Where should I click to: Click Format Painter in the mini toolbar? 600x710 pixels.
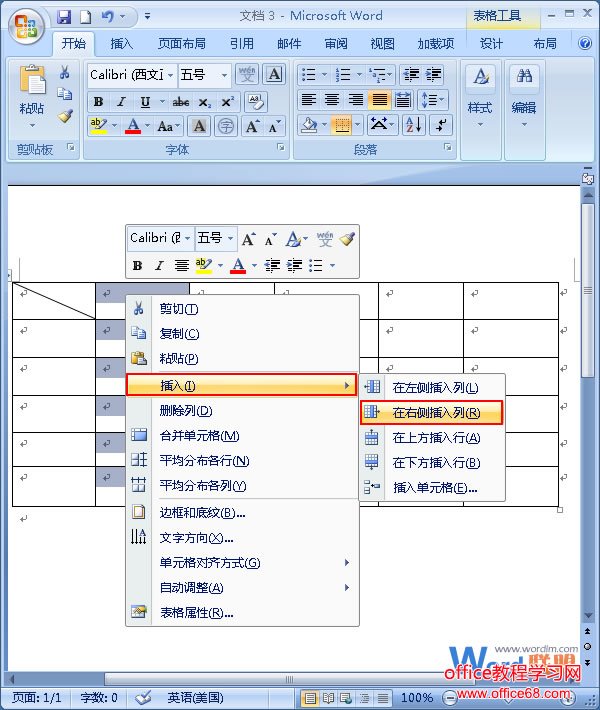(347, 239)
